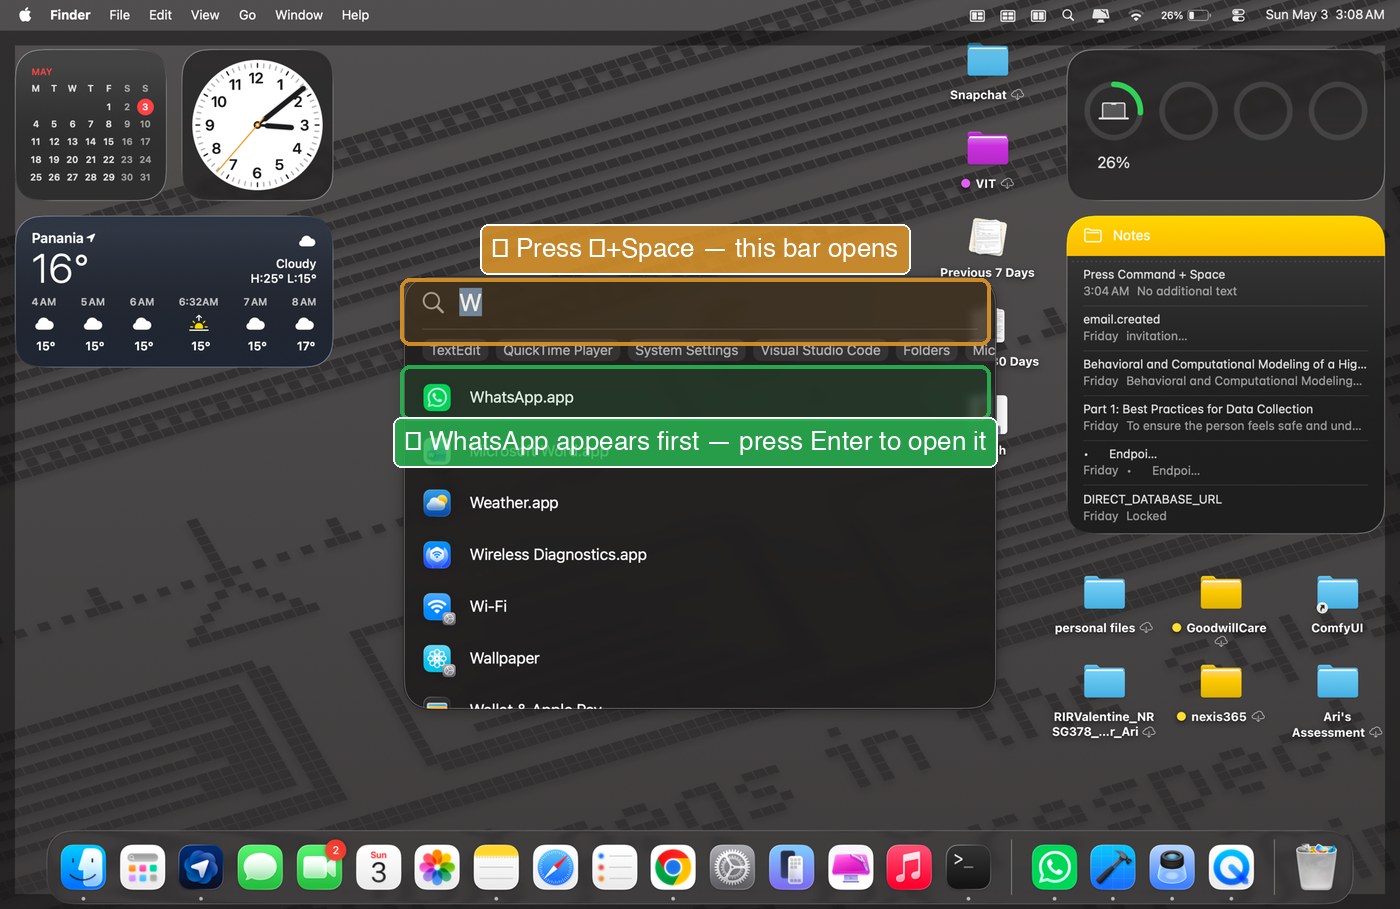Open Reminders from the Dock
This screenshot has width=1400, height=909.
pos(614,867)
